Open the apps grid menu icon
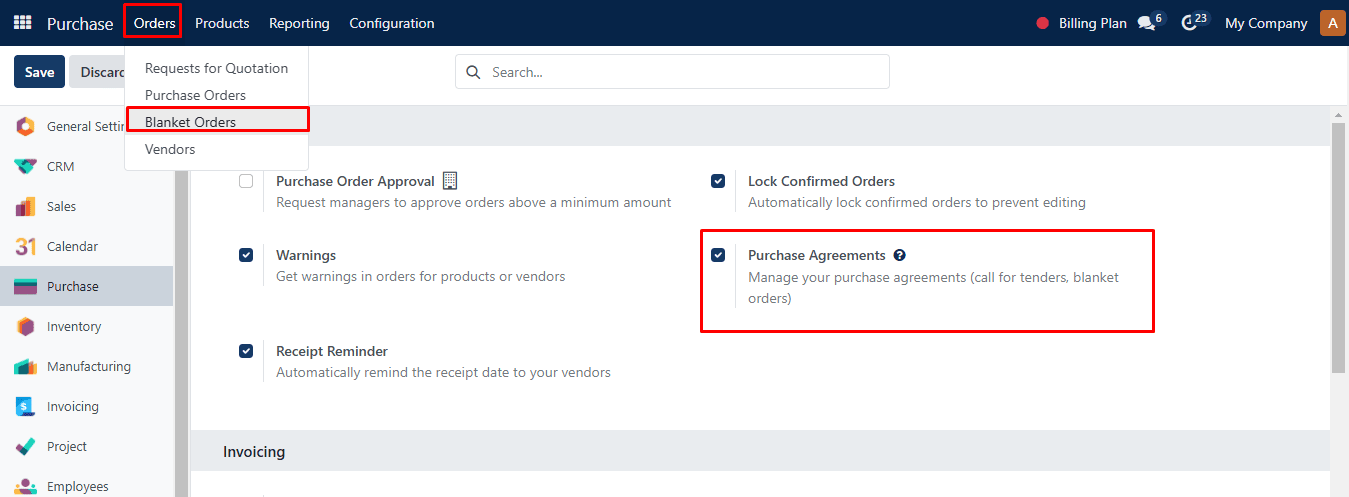 click(x=22, y=22)
